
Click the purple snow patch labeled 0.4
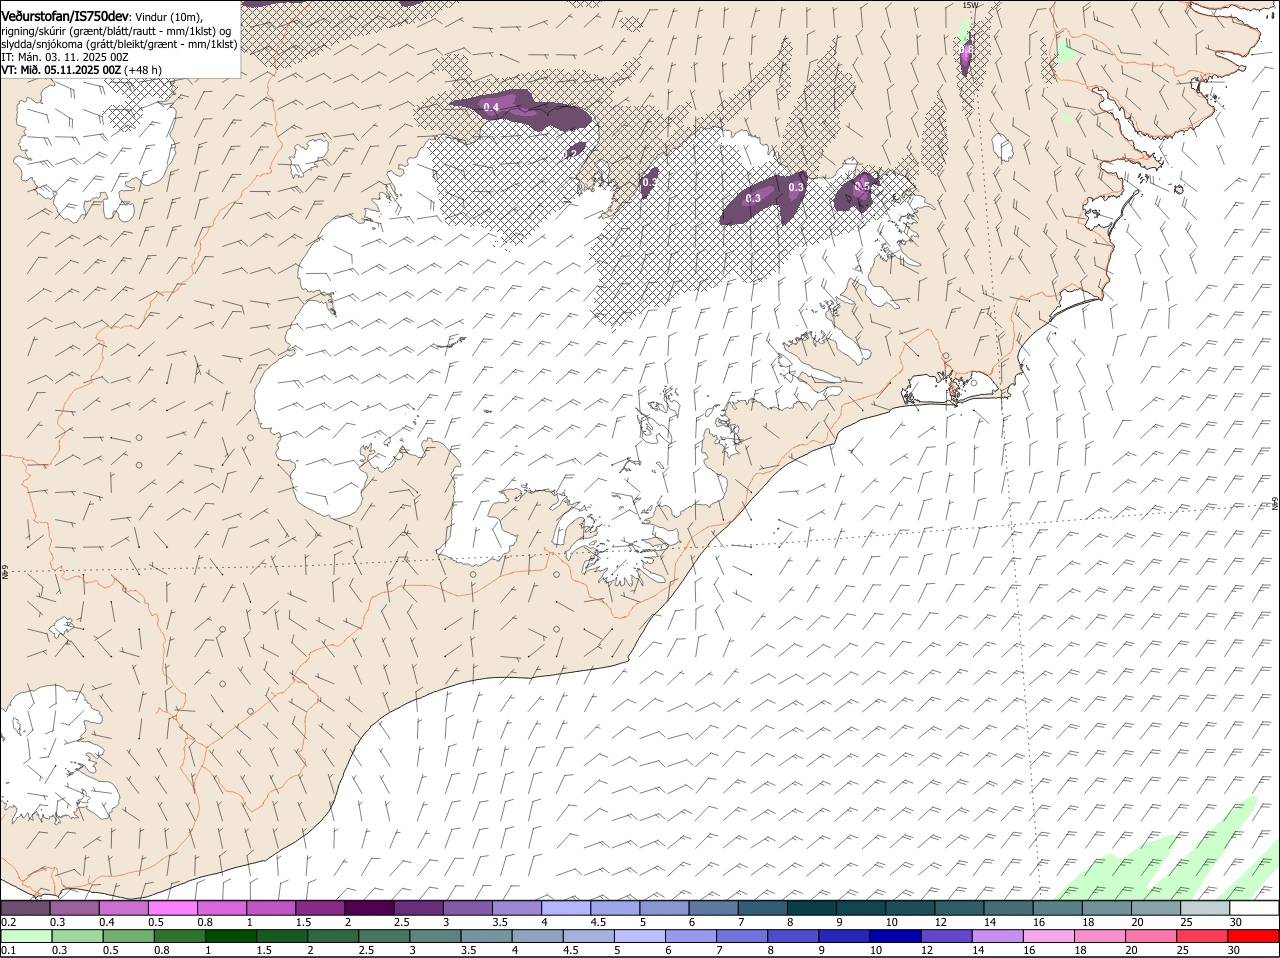click(520, 110)
